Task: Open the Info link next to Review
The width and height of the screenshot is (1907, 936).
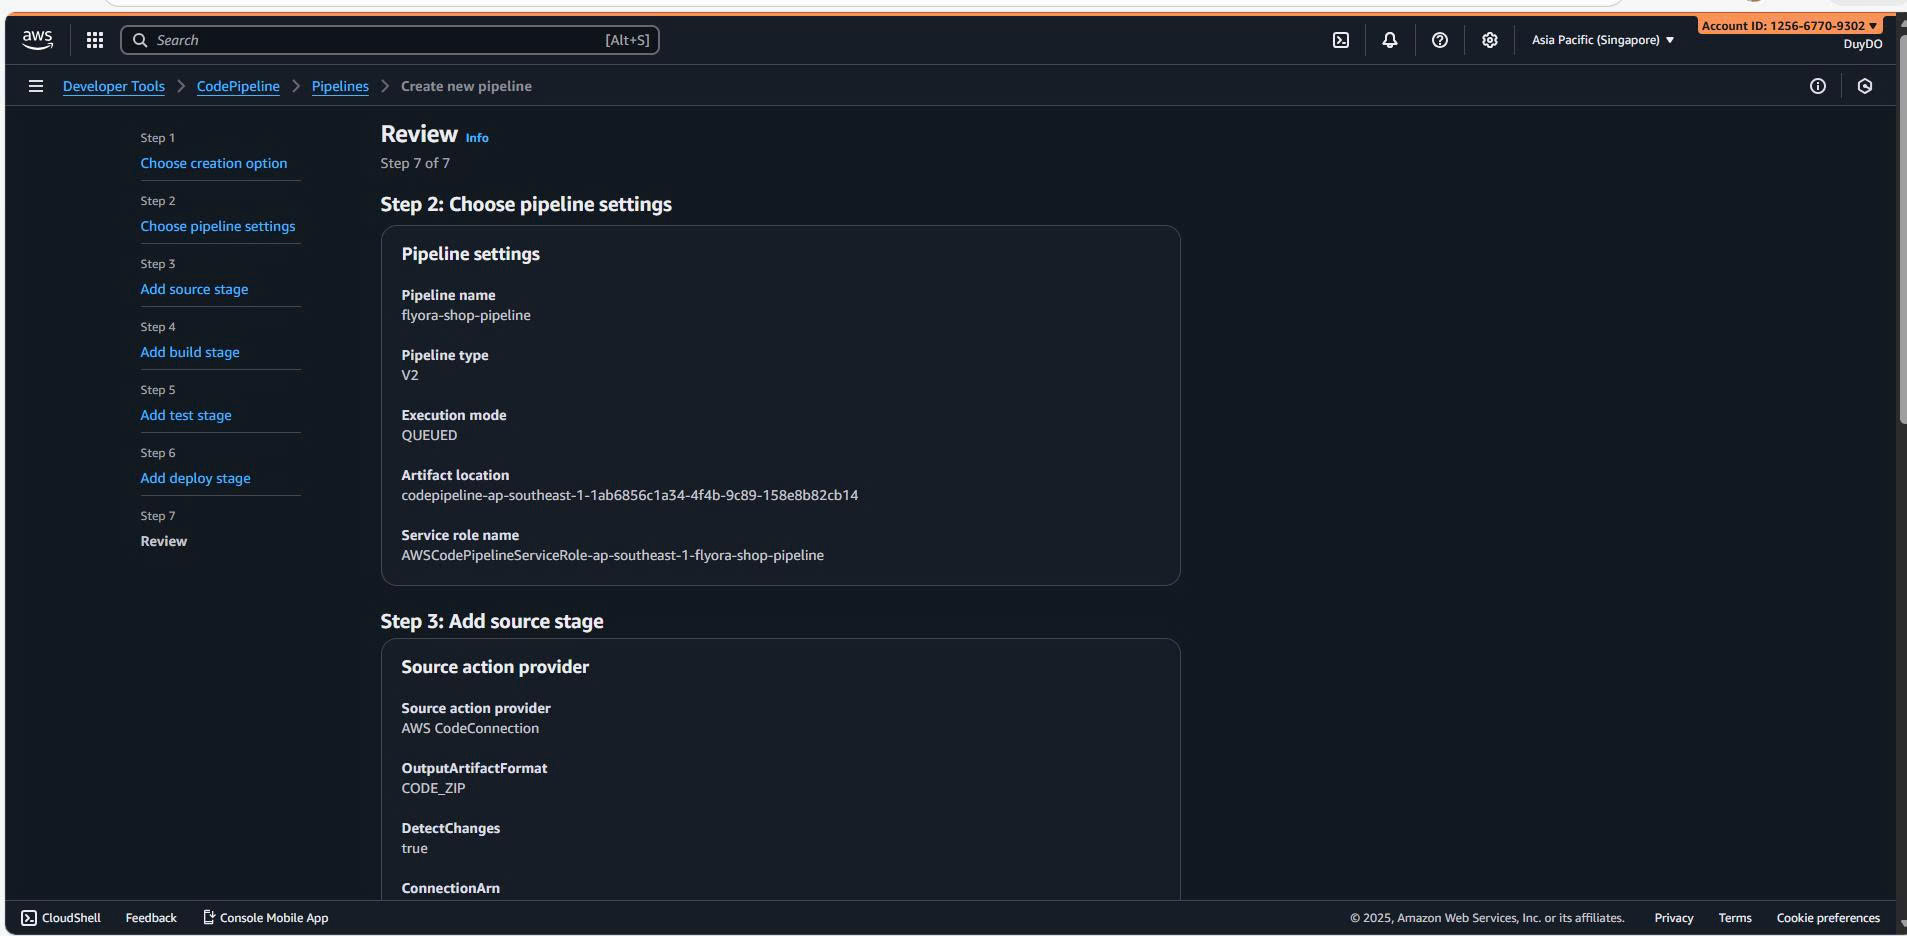Action: (x=477, y=138)
